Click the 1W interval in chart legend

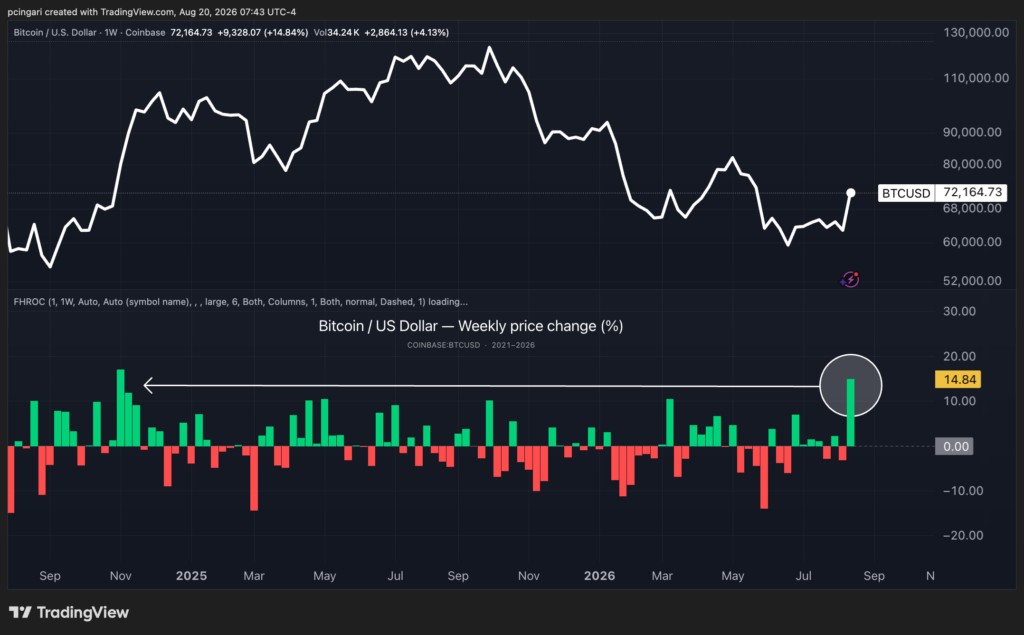[x=111, y=32]
